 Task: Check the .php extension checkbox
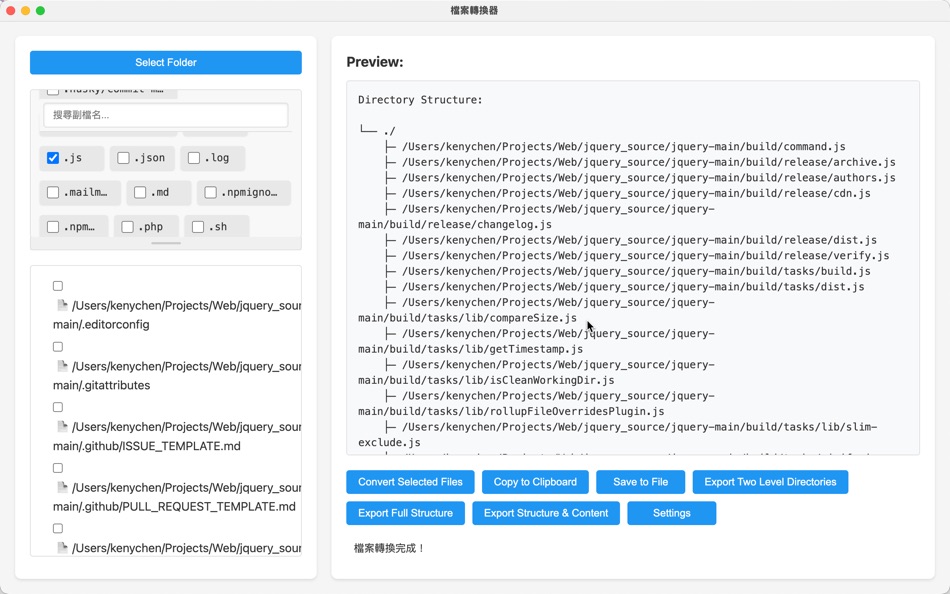pos(127,227)
